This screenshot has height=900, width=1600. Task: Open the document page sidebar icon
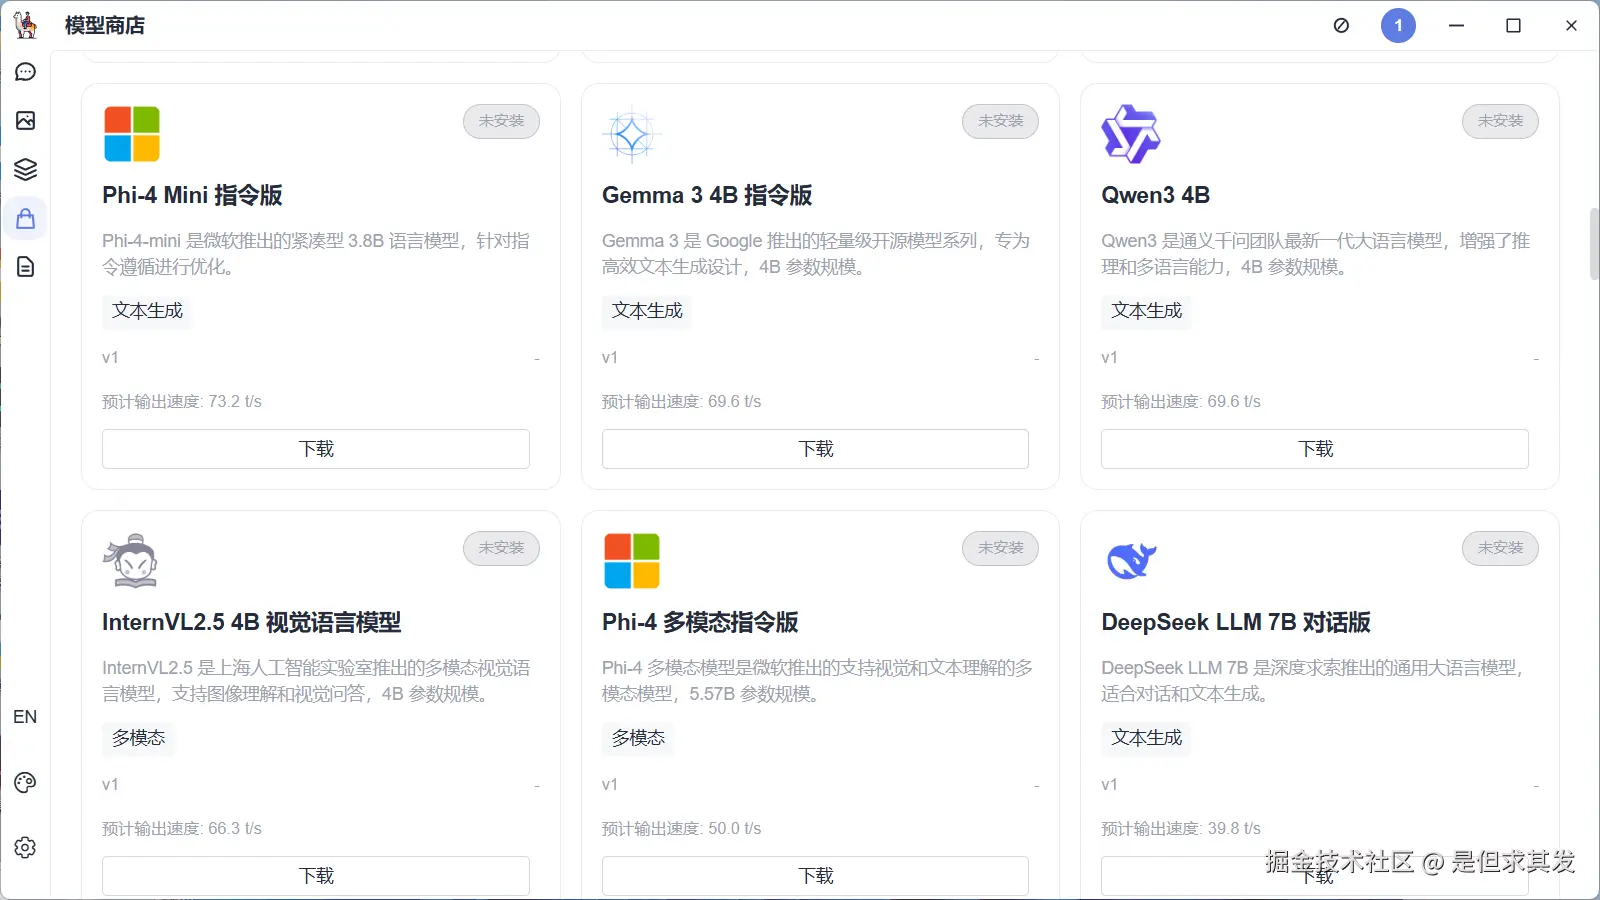click(26, 266)
